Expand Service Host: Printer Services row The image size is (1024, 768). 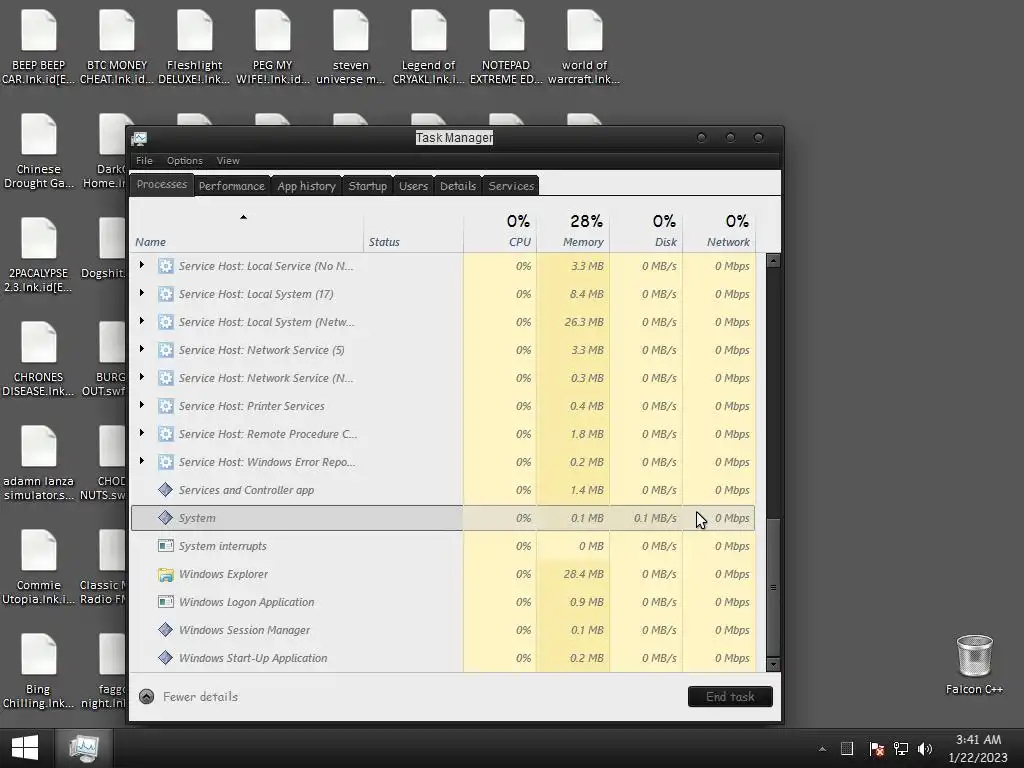[x=142, y=406]
